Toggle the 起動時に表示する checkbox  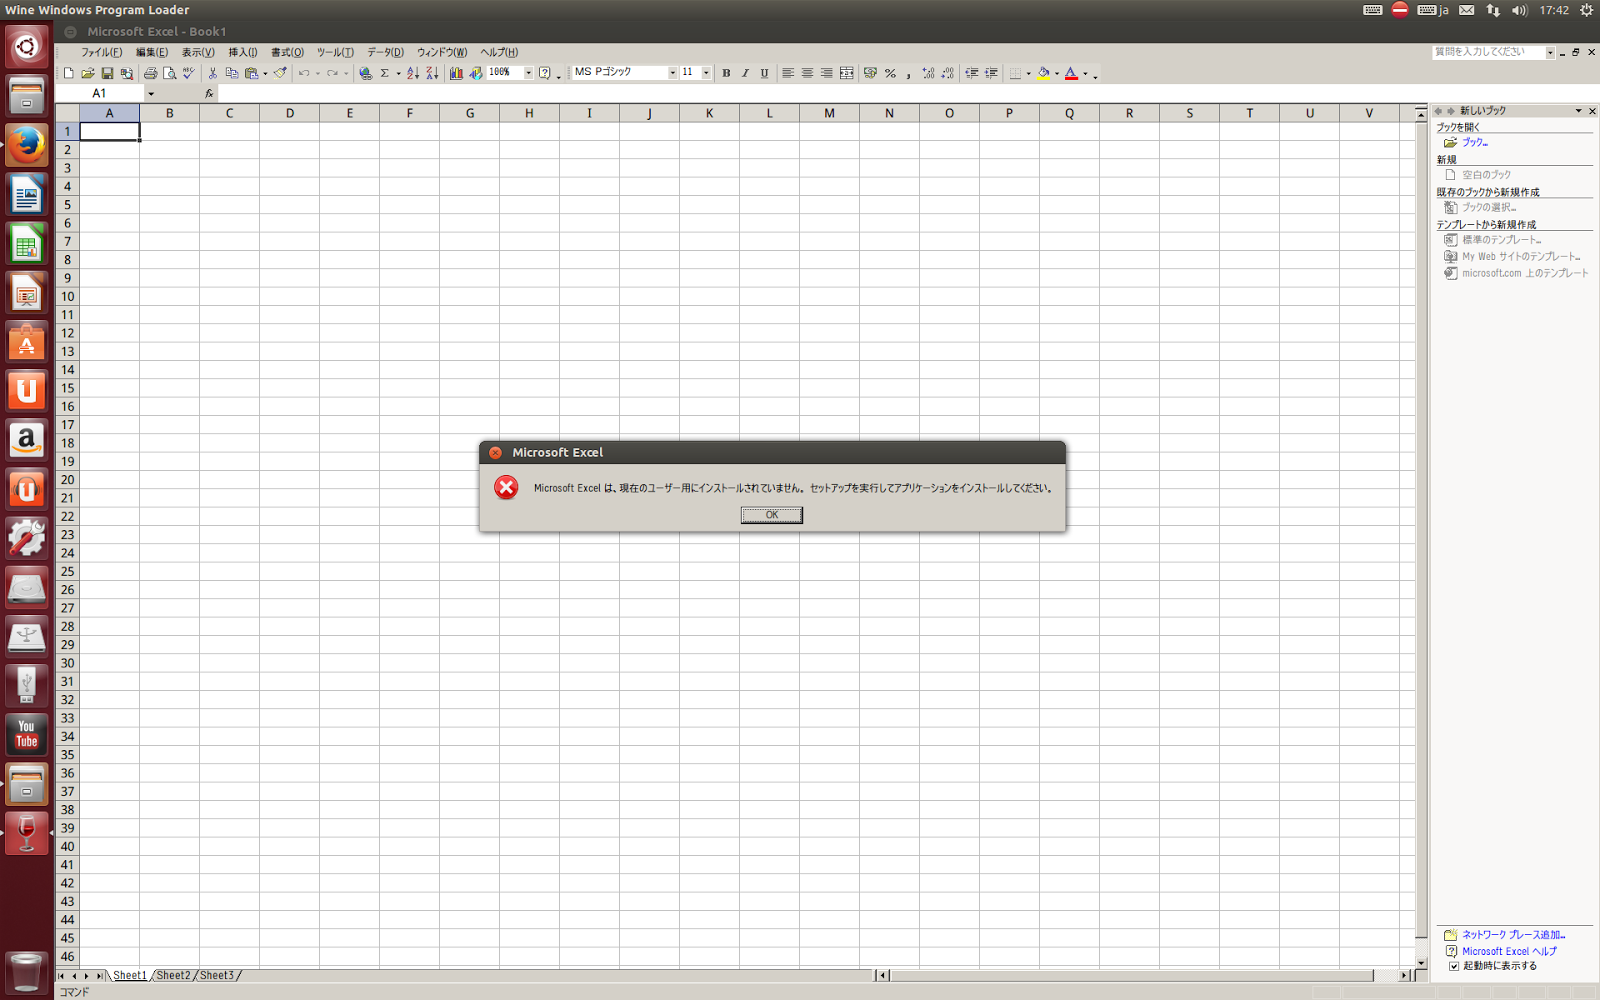tap(1454, 966)
